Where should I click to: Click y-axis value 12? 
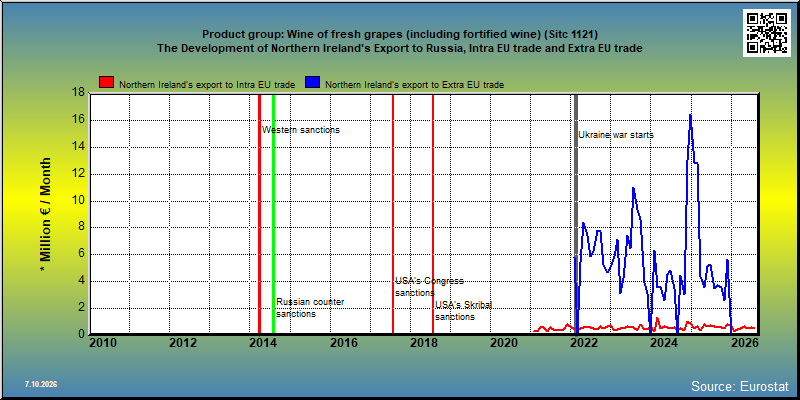pos(77,173)
